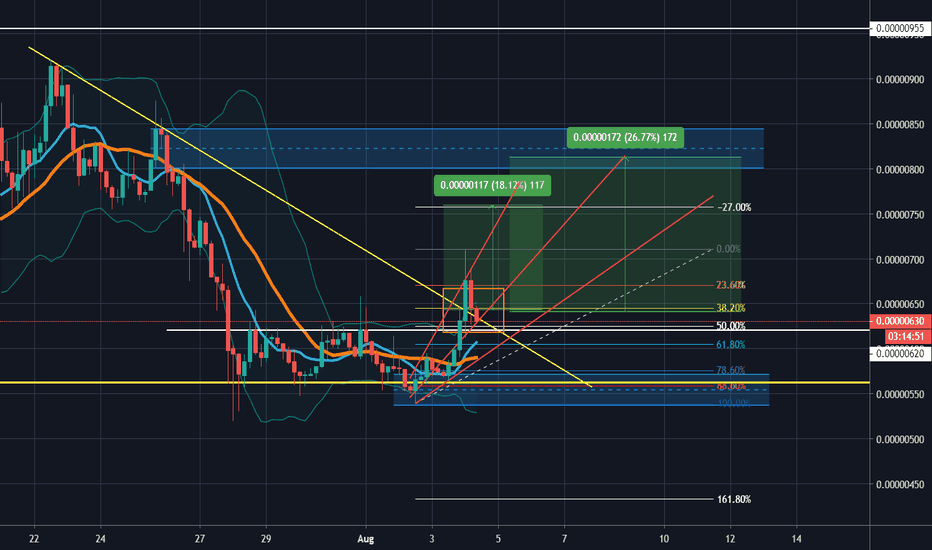The width and height of the screenshot is (932, 550).
Task: Click the 0.00000450 price axis label
Action: tap(900, 485)
